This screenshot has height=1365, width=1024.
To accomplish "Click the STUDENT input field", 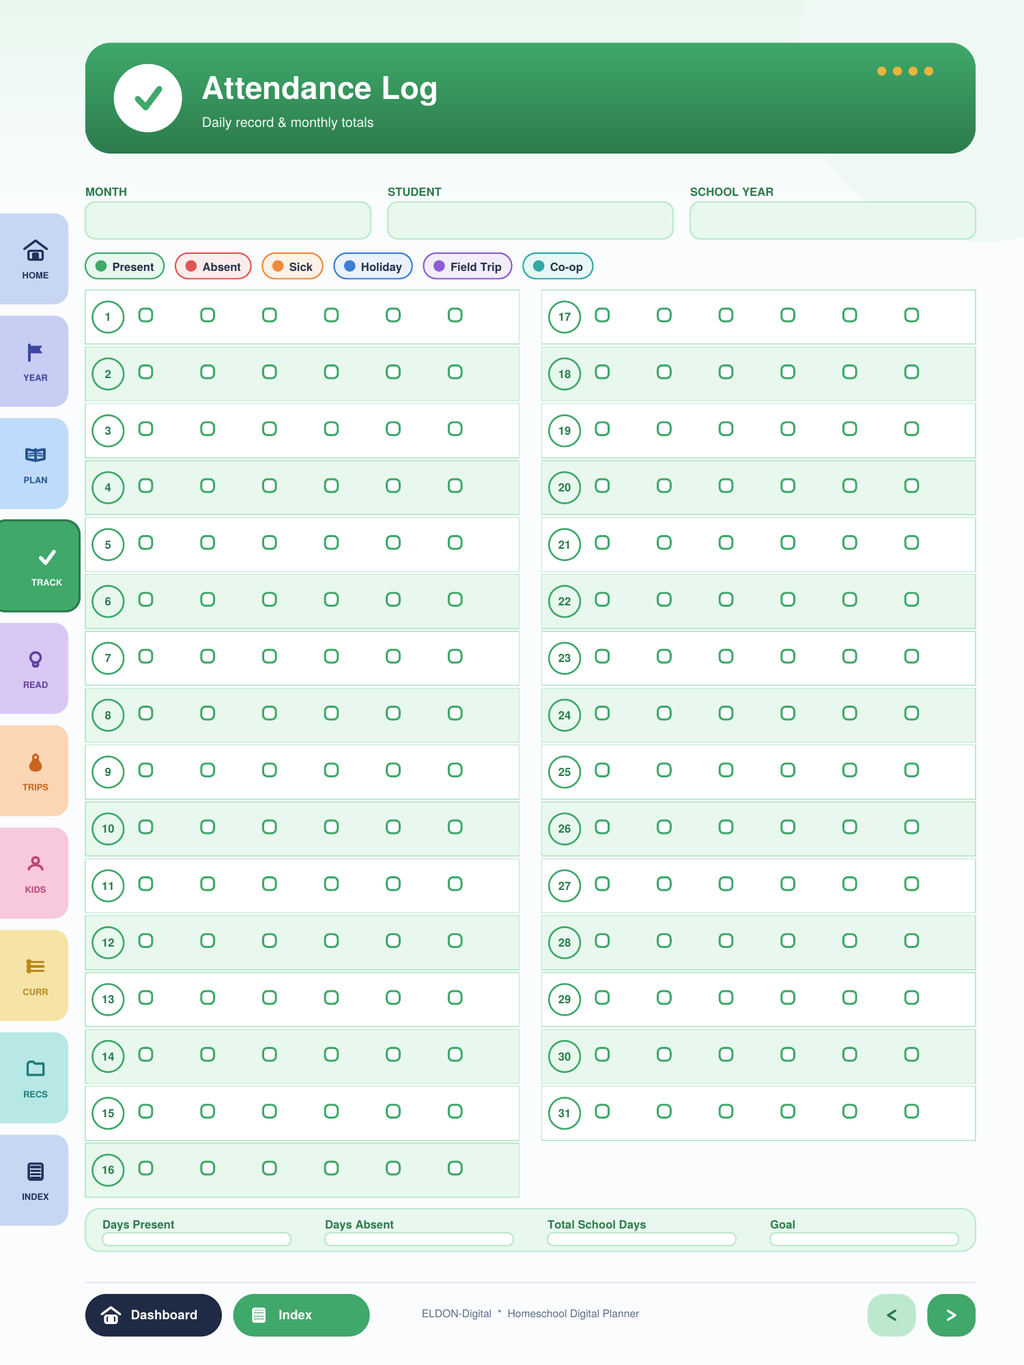I will 530,221.
